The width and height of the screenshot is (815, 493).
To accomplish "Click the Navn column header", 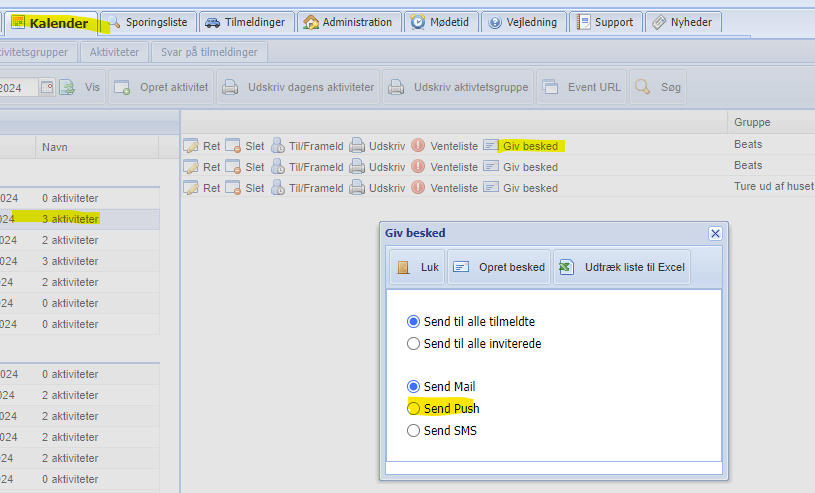I will 97,147.
